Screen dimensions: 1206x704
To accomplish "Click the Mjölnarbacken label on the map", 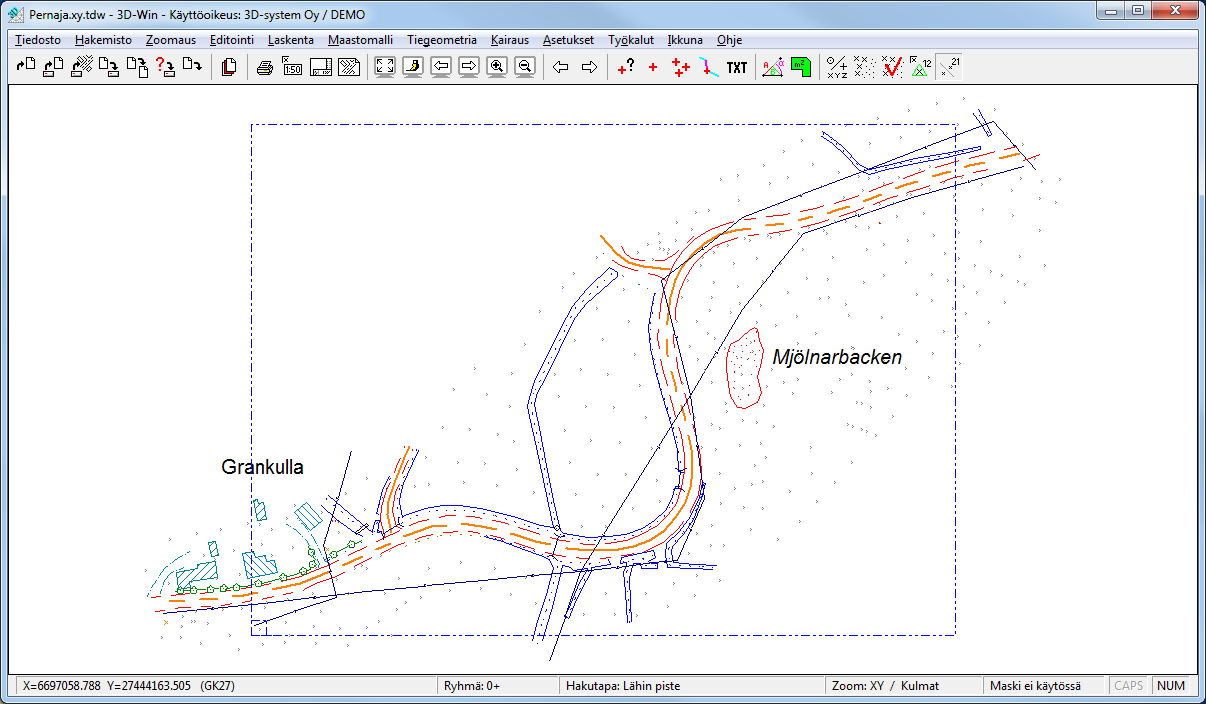I will coord(837,357).
